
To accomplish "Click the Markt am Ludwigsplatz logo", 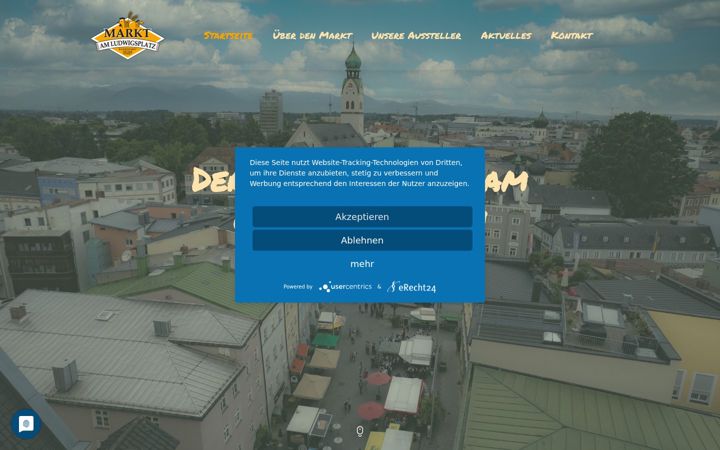I will pos(128,35).
